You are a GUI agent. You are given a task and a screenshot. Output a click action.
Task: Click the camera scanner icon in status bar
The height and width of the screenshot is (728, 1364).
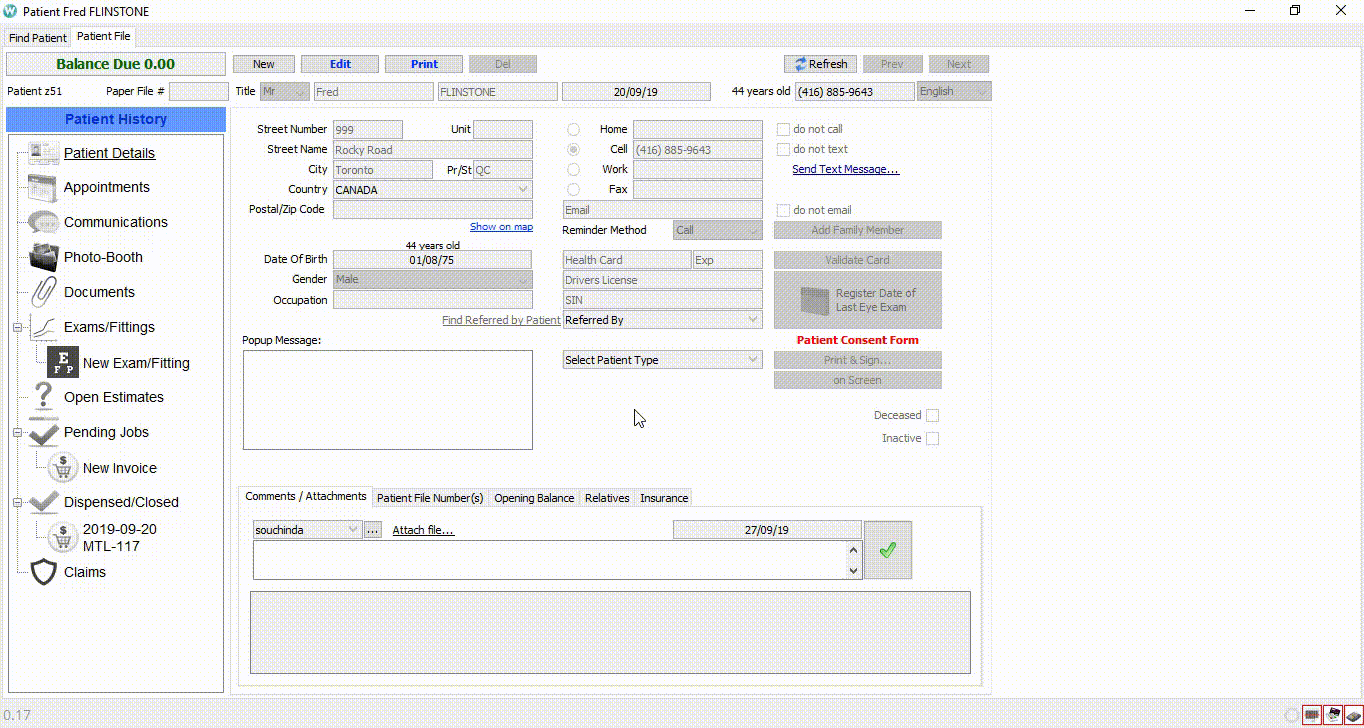(1332, 714)
